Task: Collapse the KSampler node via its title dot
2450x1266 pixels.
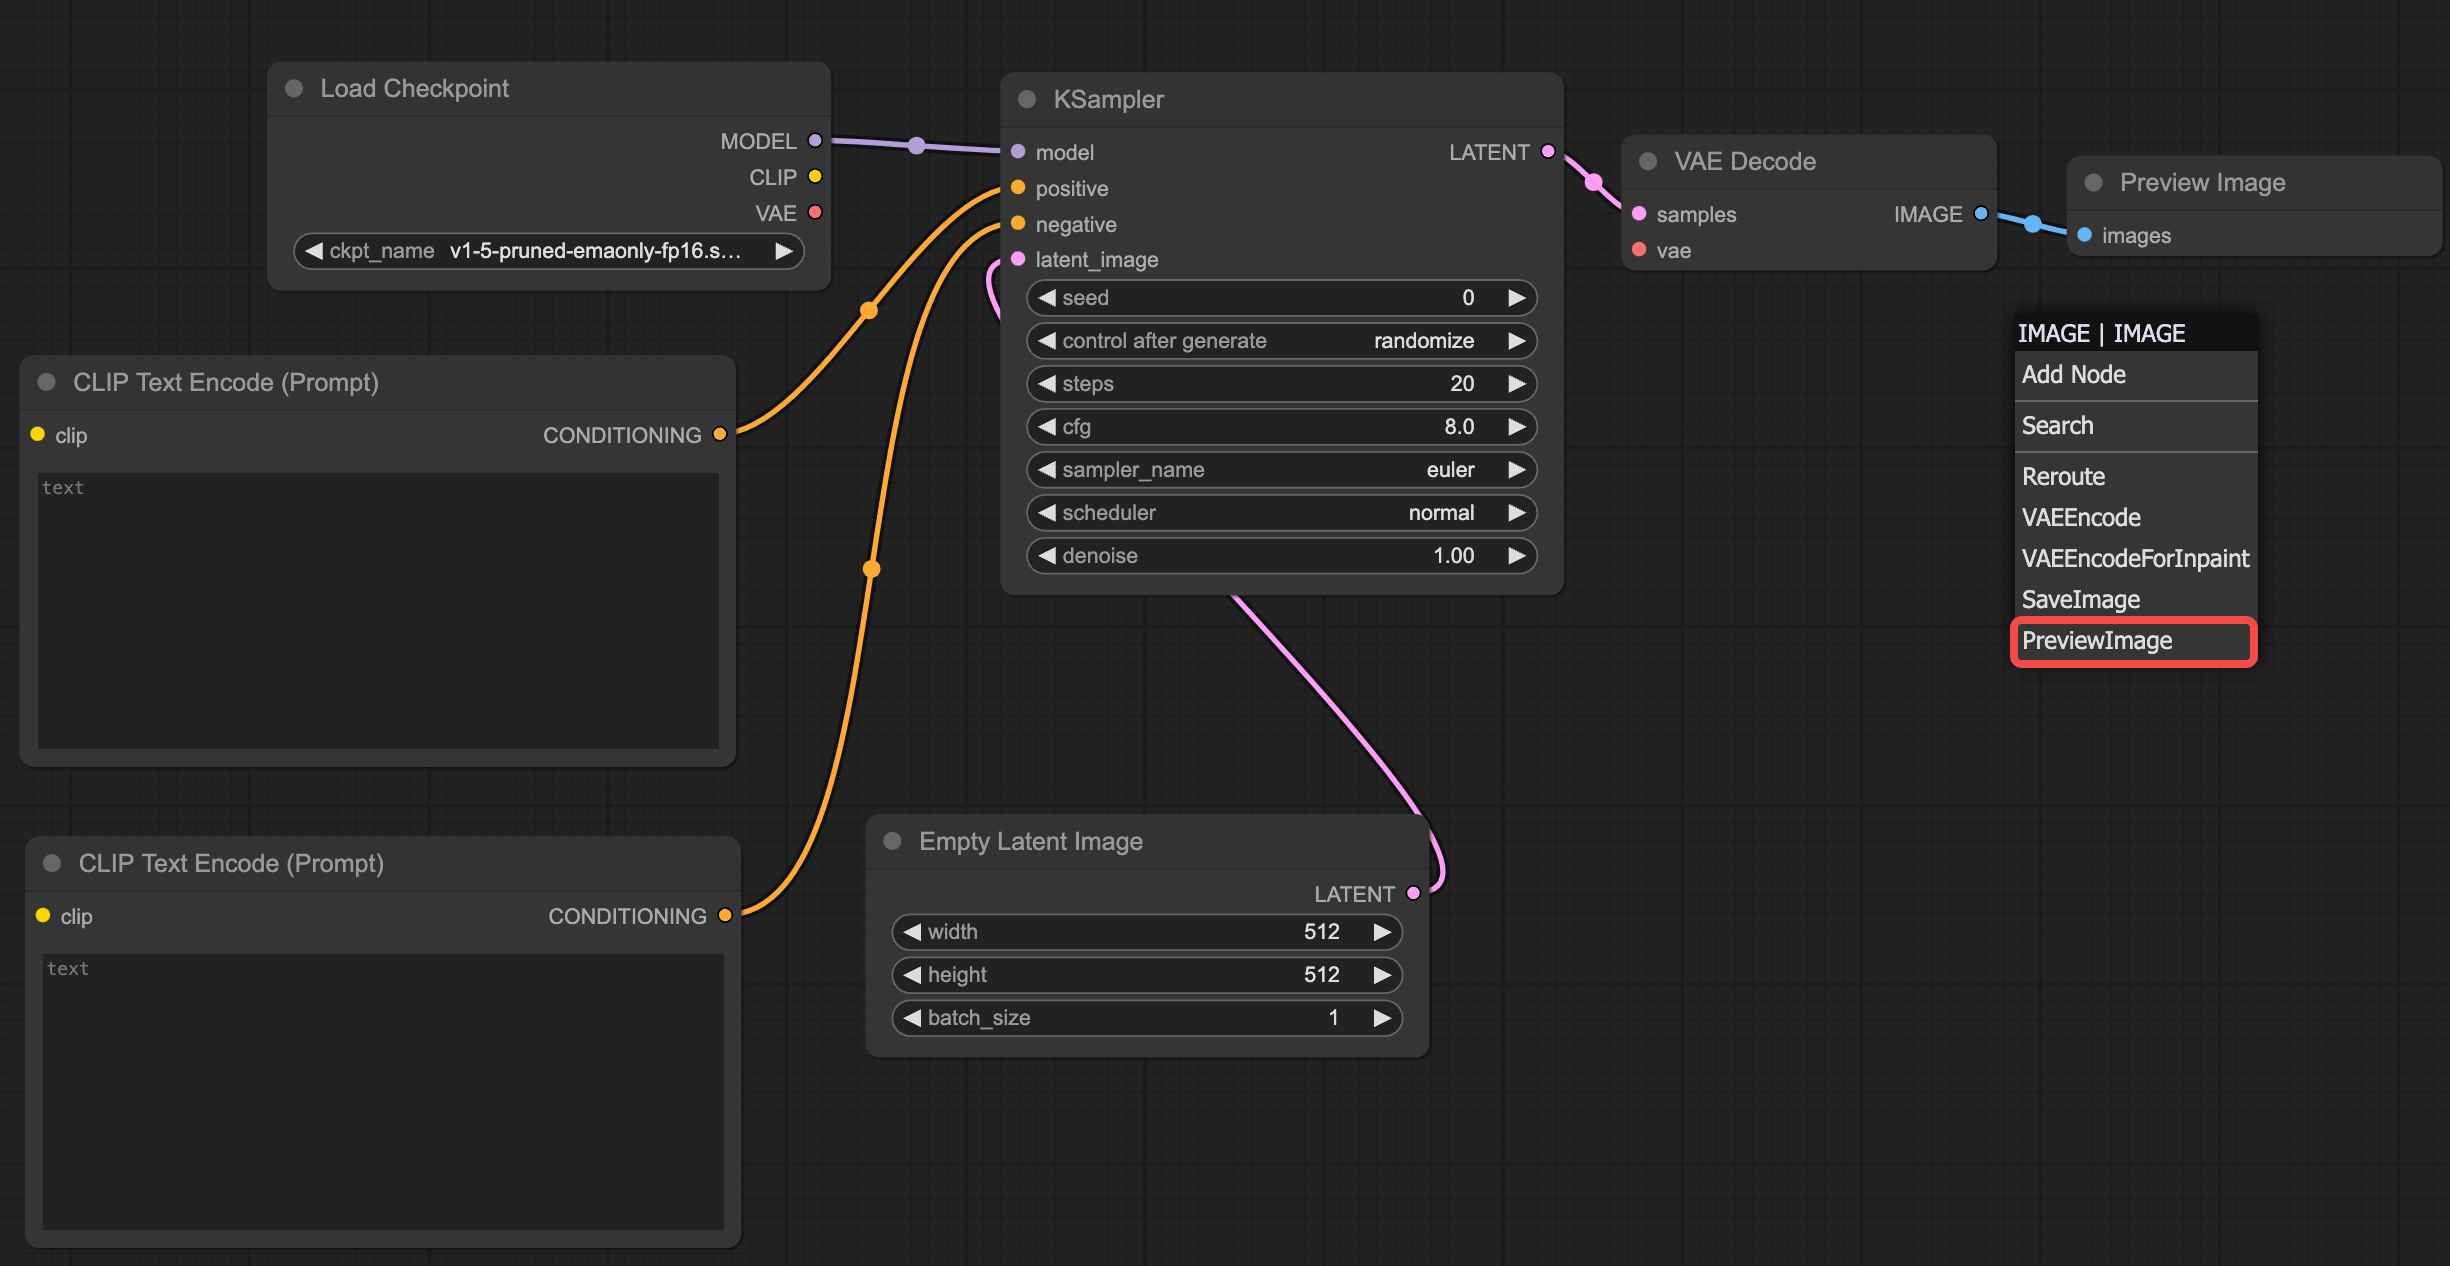Action: tap(1027, 99)
